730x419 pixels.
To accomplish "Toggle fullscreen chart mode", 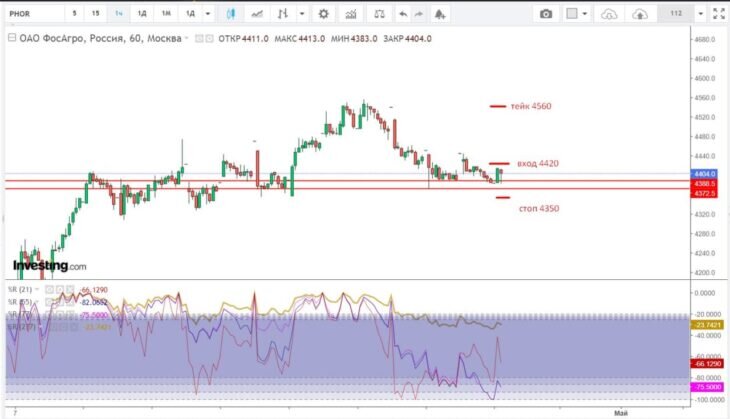I will [x=719, y=14].
